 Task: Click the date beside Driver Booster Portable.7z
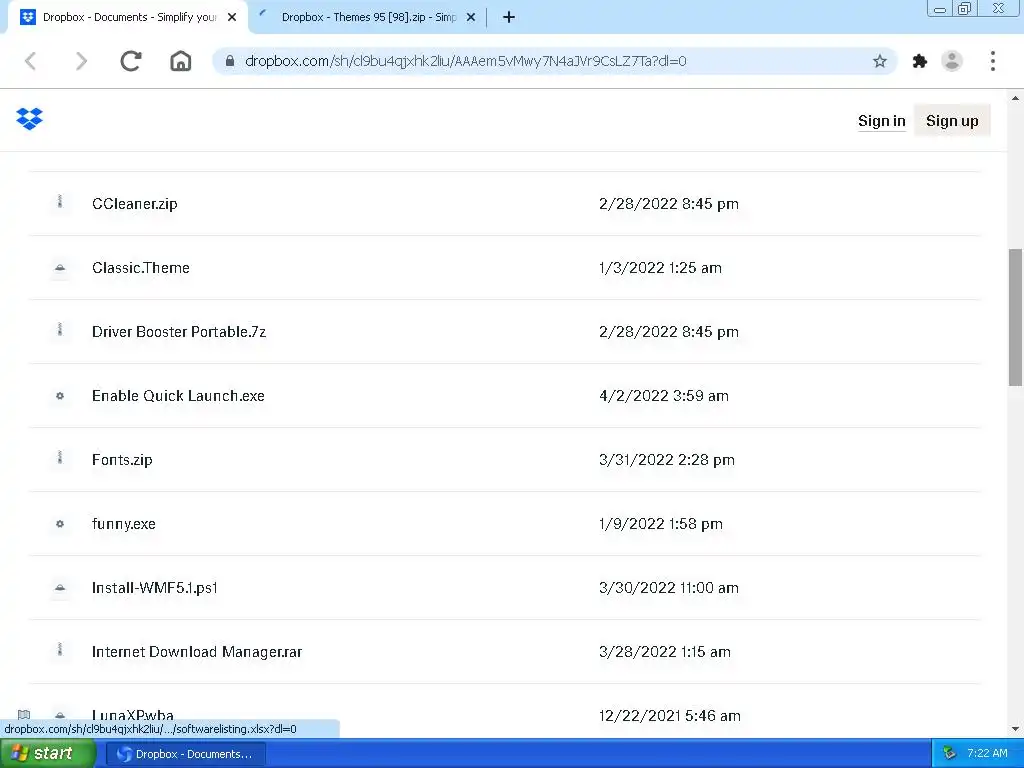[x=669, y=332]
